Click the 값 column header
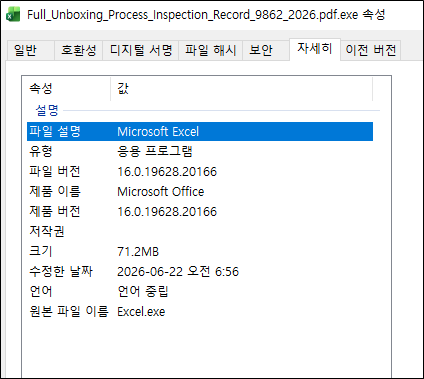 tap(241, 89)
